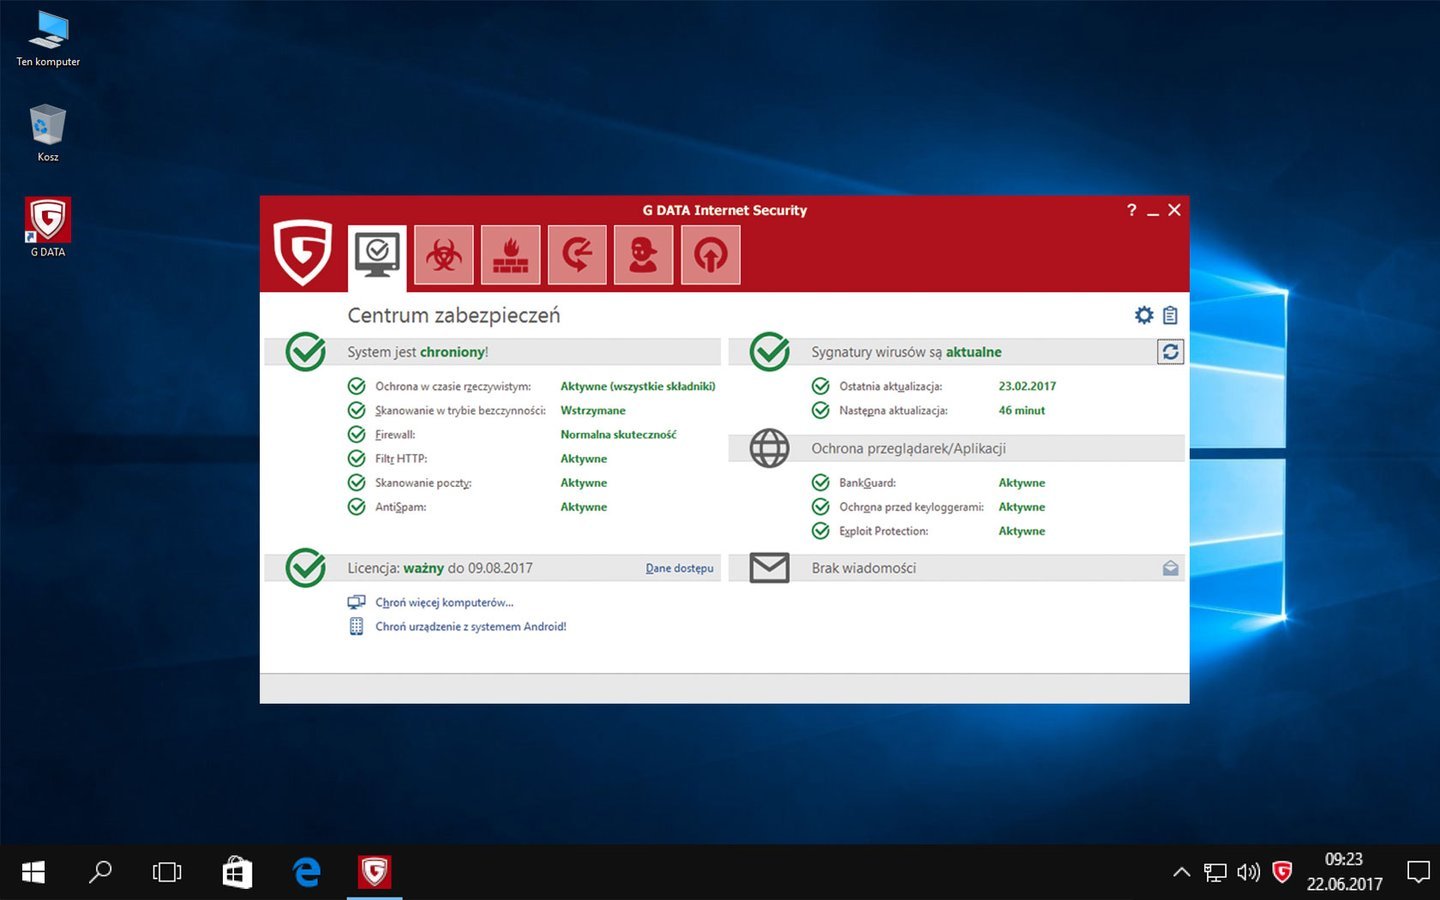Image resolution: width=1440 pixels, height=900 pixels.
Task: Open the Autostart manager tab icon
Action: click(x=710, y=255)
